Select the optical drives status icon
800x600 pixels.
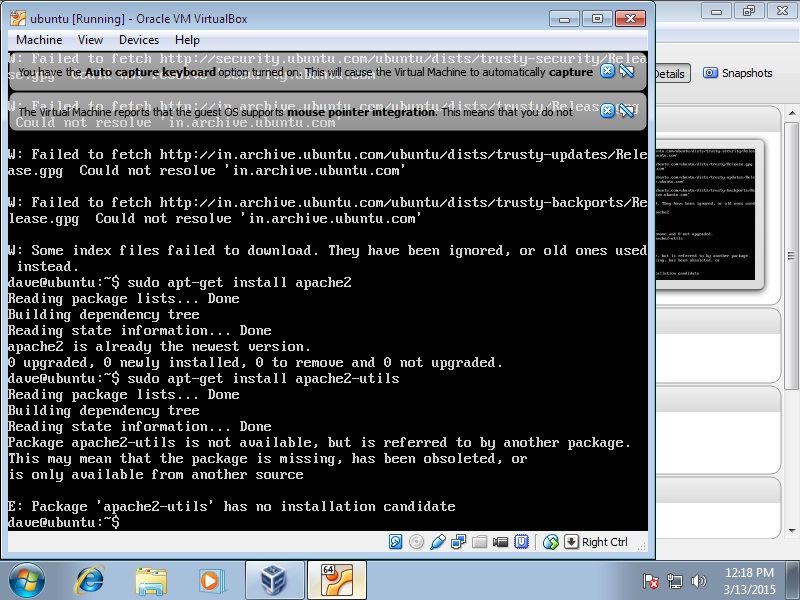pyautogui.click(x=417, y=541)
